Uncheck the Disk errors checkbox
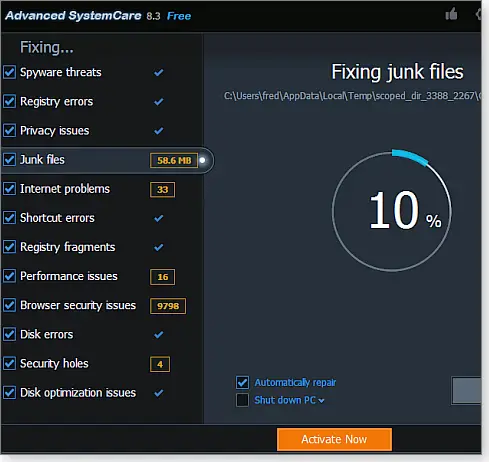 tap(9, 334)
